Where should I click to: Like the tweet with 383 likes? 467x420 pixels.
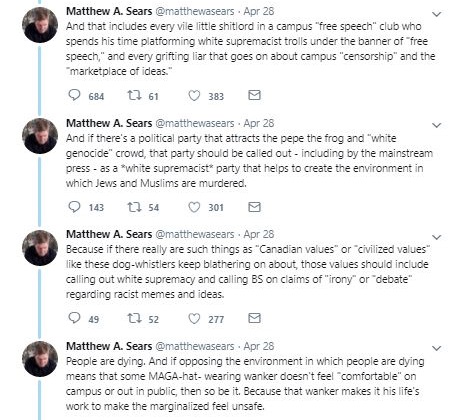[x=194, y=96]
